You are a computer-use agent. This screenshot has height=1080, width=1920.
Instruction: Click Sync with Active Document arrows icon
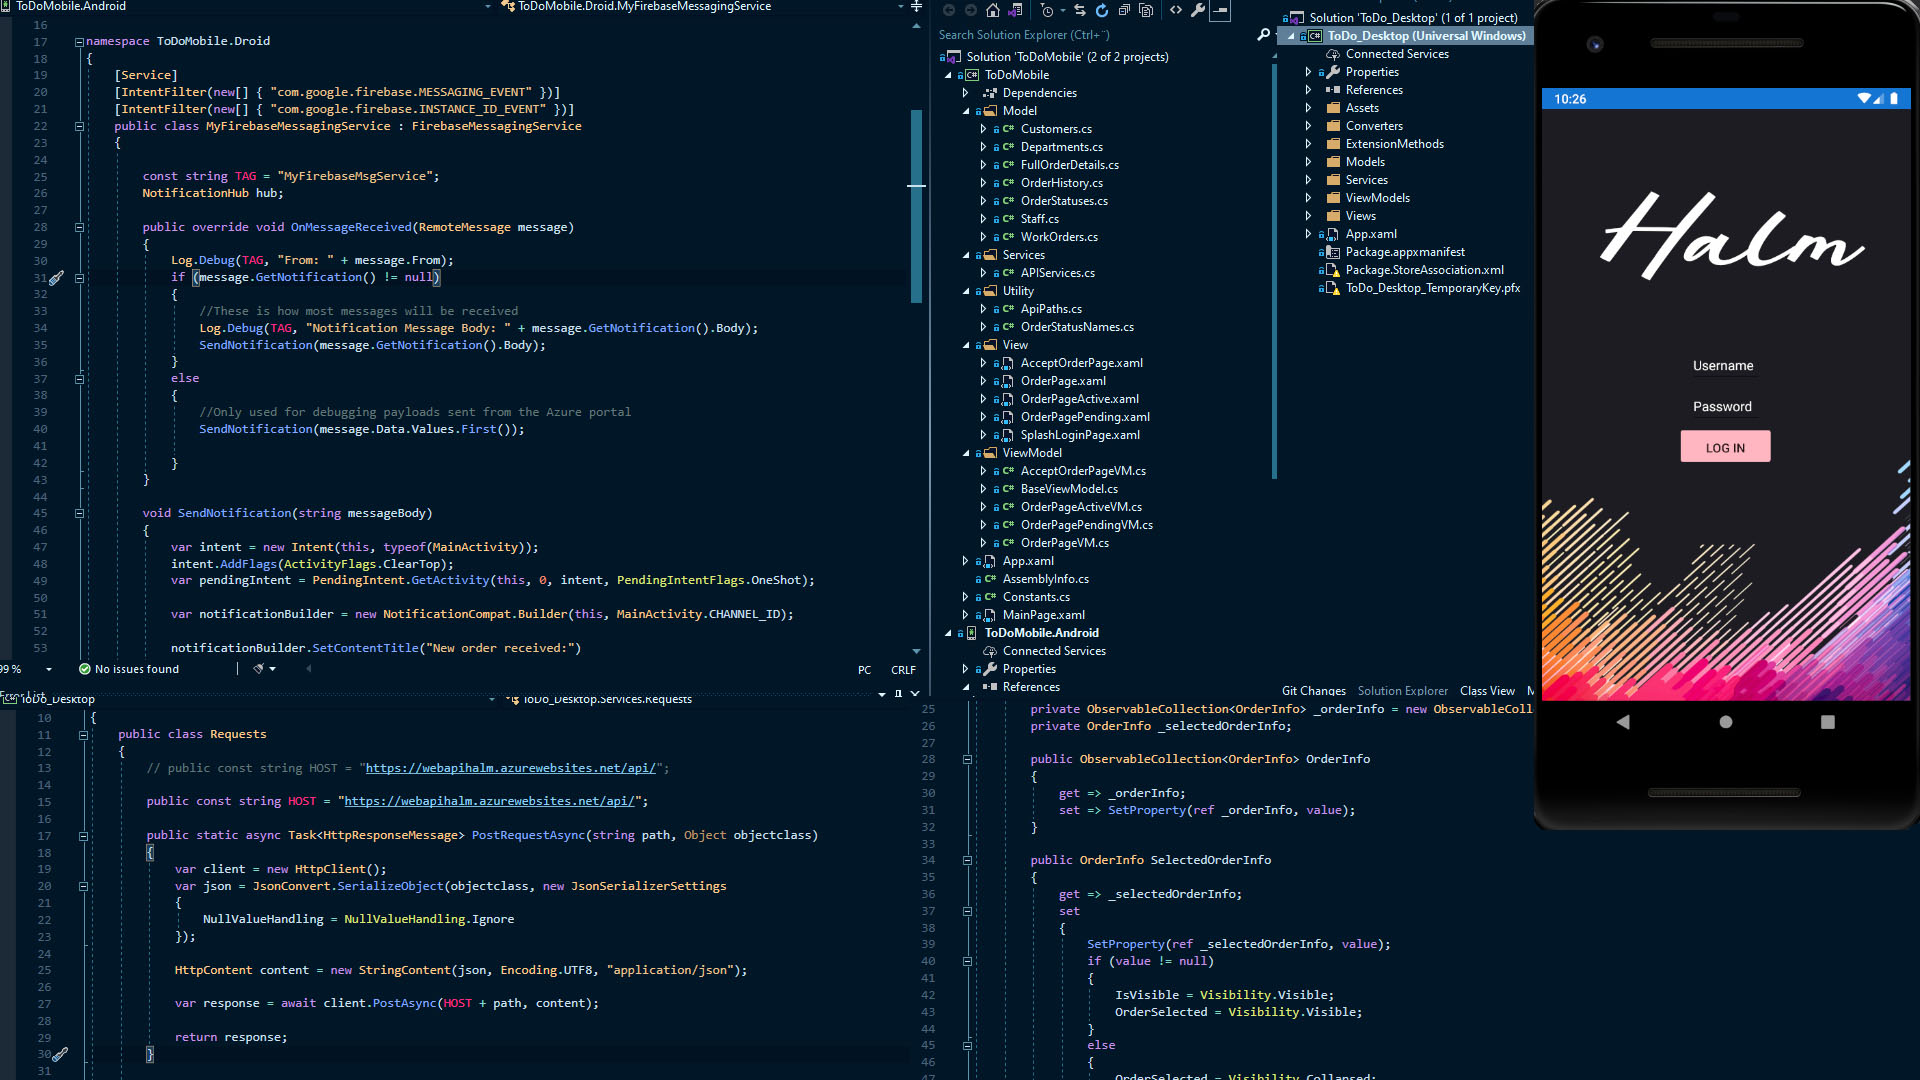(1080, 10)
